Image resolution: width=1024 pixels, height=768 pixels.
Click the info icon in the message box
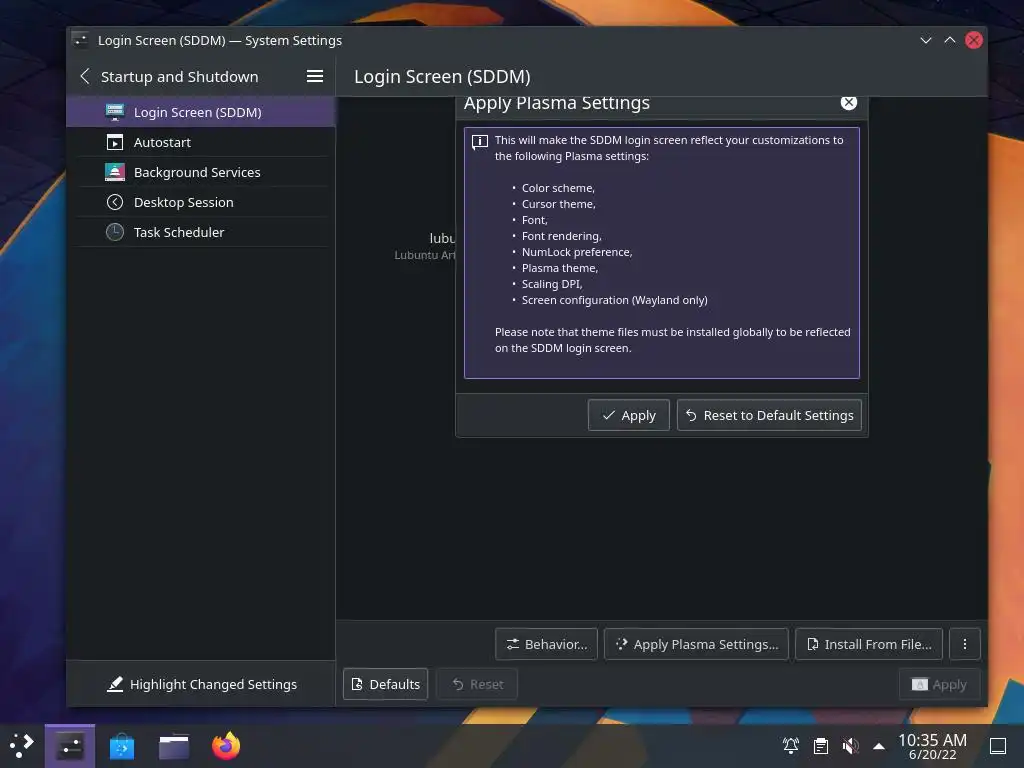480,142
